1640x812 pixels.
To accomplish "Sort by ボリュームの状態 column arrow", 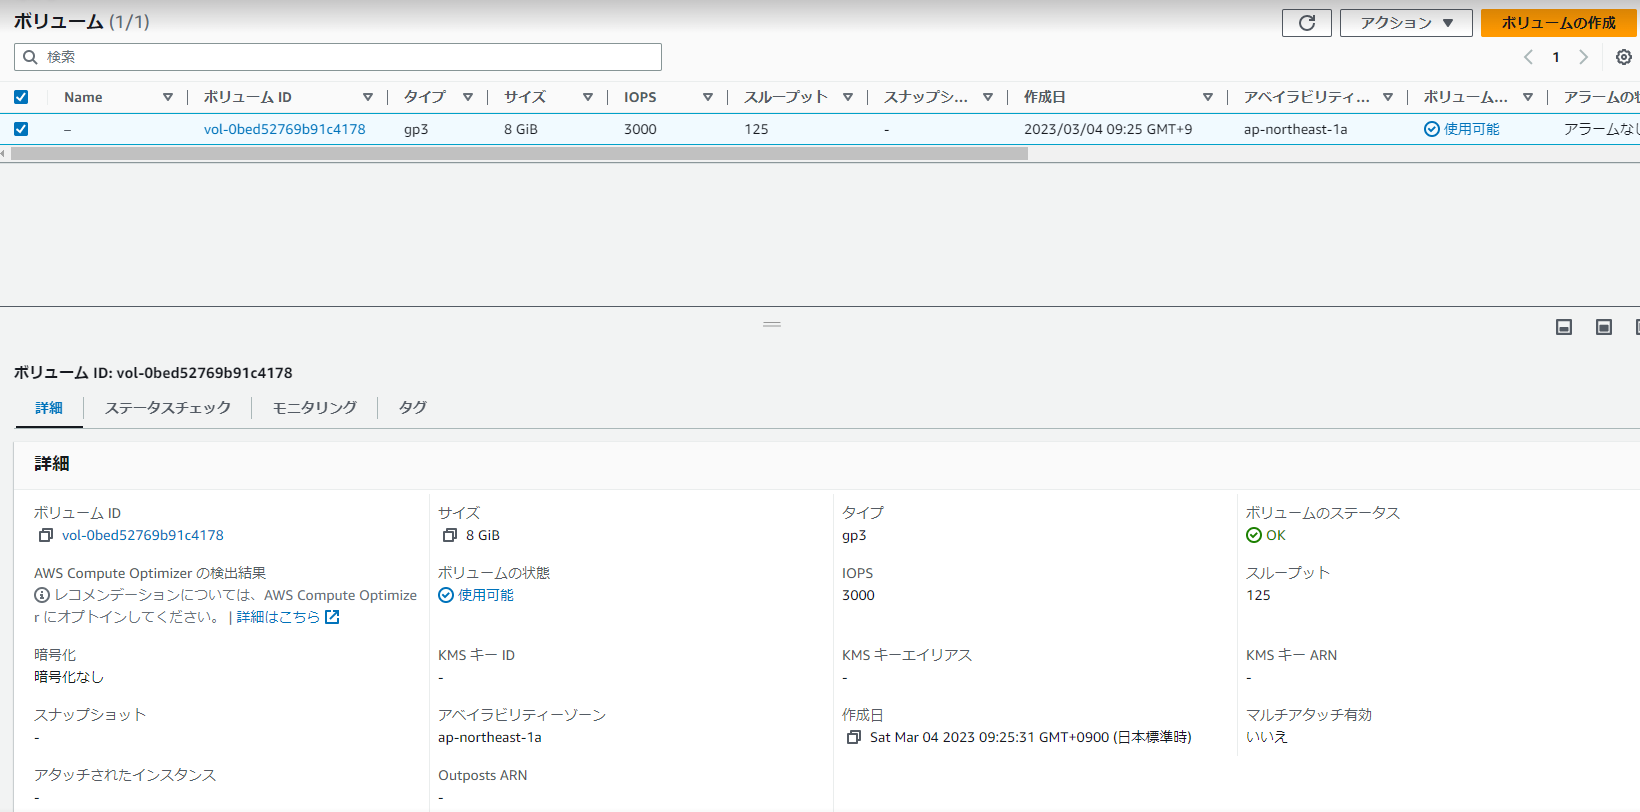I will [x=1527, y=97].
